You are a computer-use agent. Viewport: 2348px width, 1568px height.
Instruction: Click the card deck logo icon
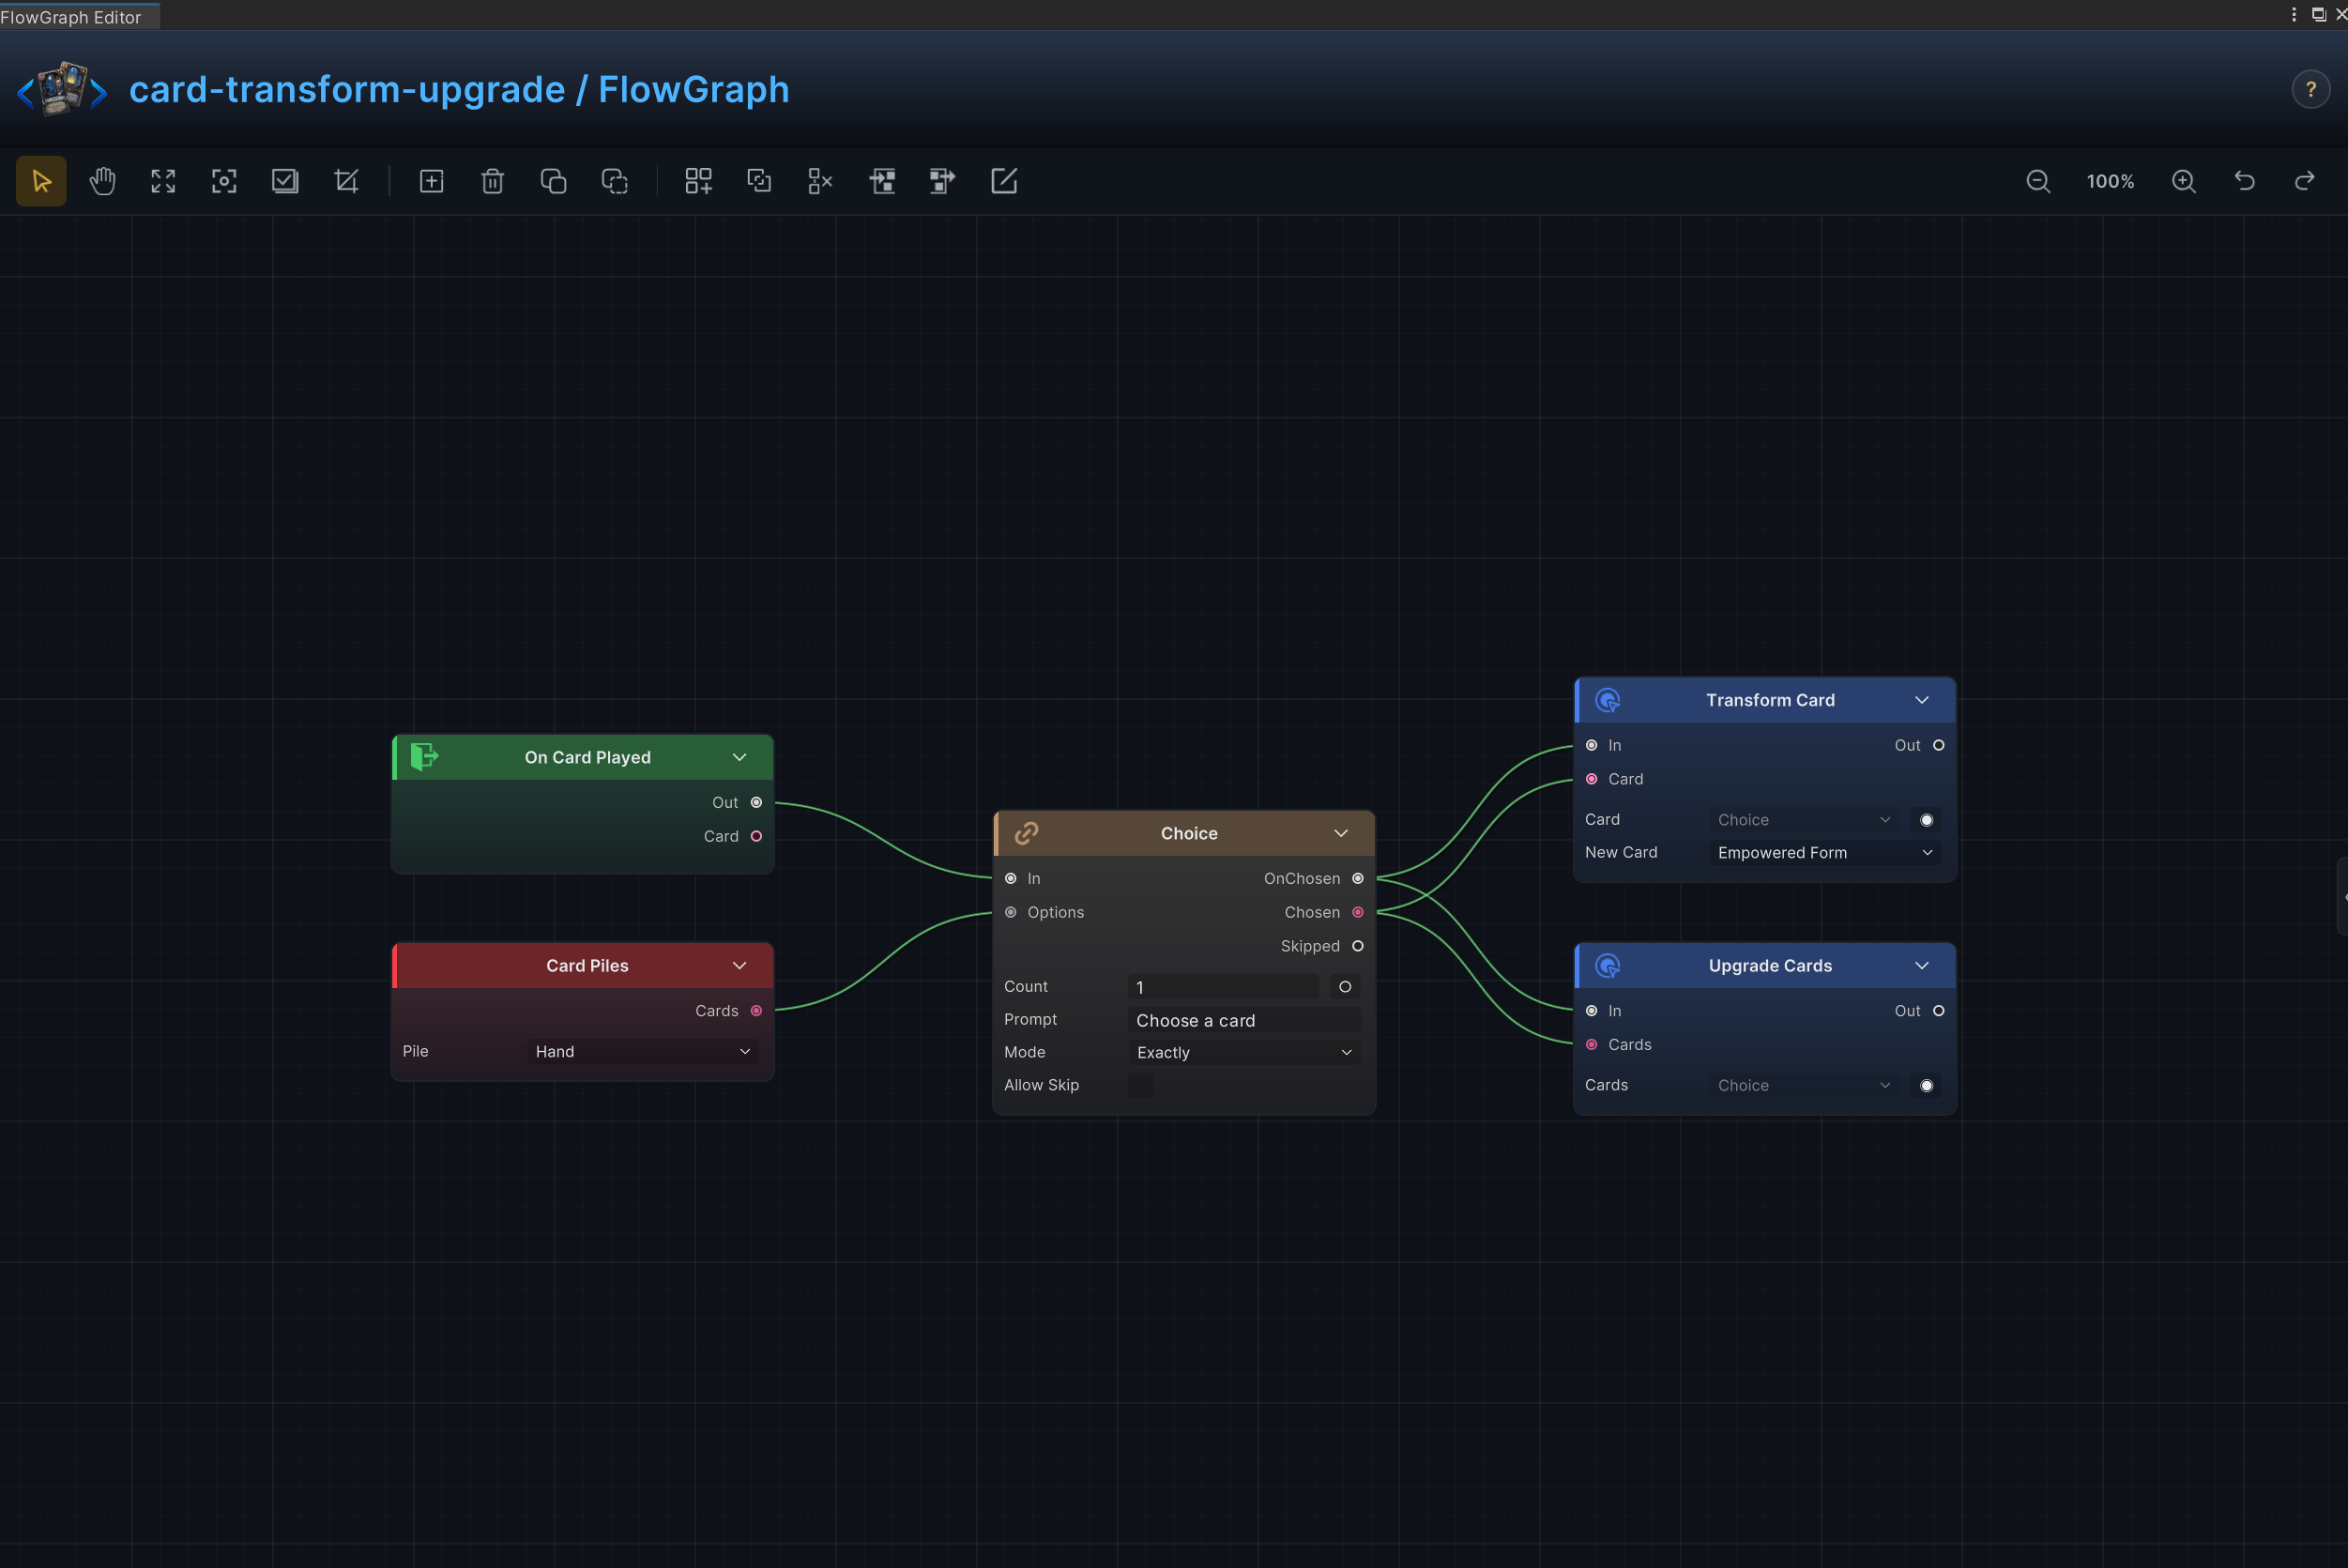pos(62,89)
